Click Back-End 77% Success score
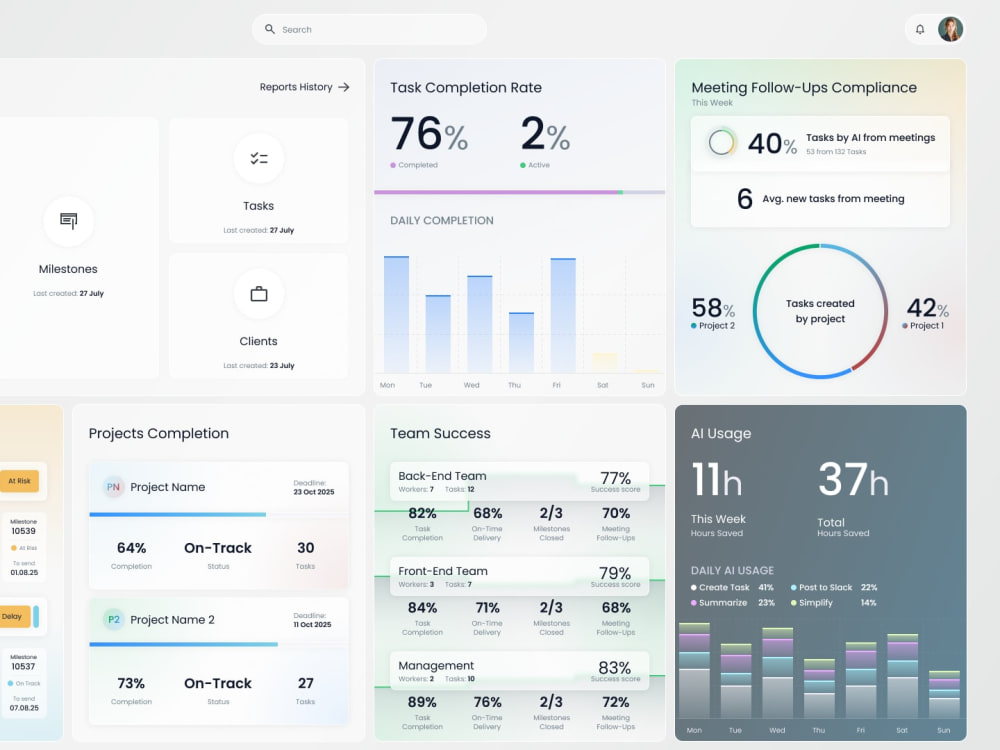This screenshot has width=1000, height=750. click(615, 482)
